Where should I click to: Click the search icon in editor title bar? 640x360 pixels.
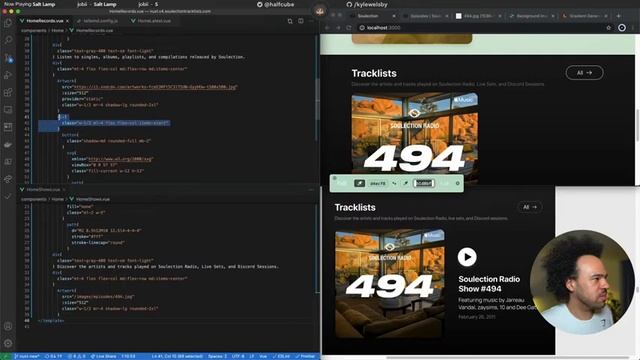[x=290, y=21]
